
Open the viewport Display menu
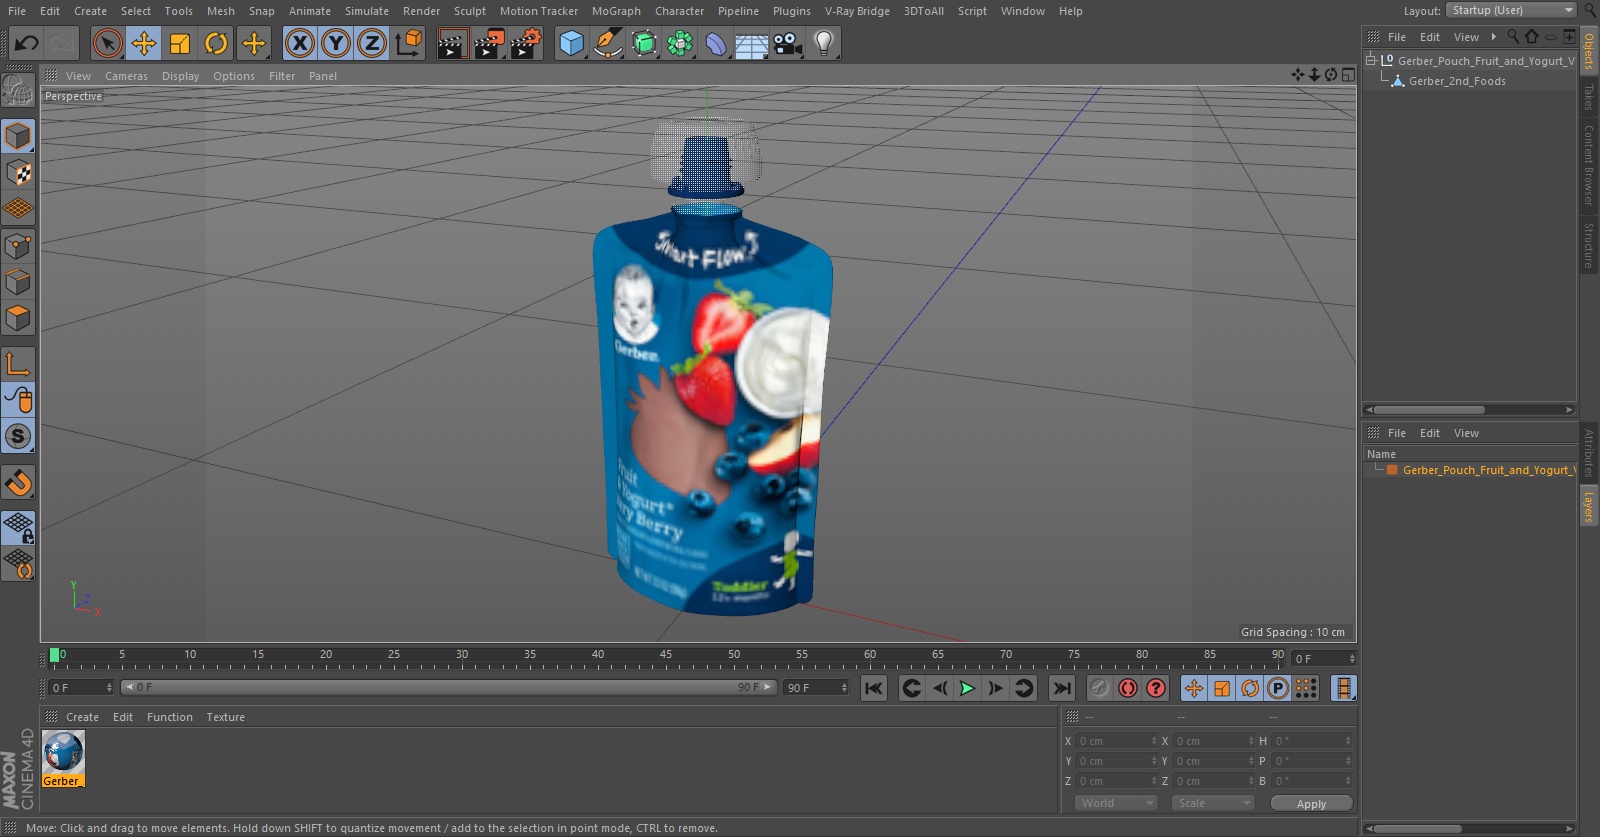[180, 76]
